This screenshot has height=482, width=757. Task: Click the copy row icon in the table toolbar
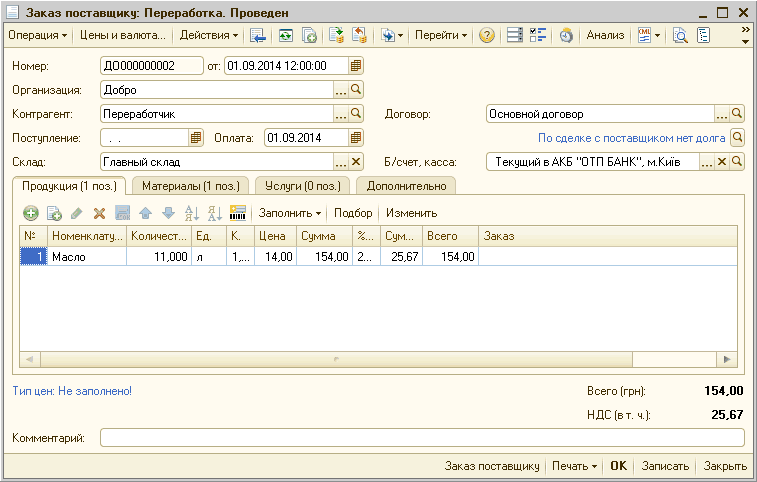pyautogui.click(x=54, y=213)
